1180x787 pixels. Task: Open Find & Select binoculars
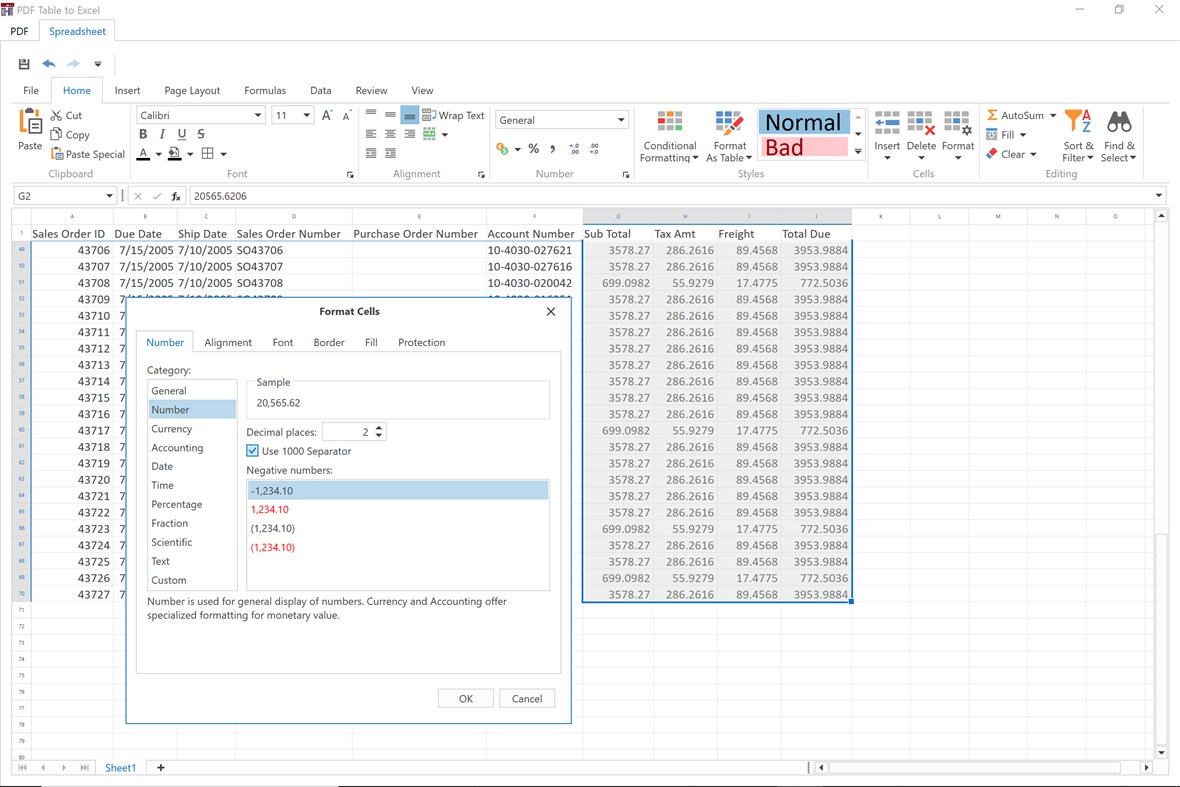[1119, 123]
